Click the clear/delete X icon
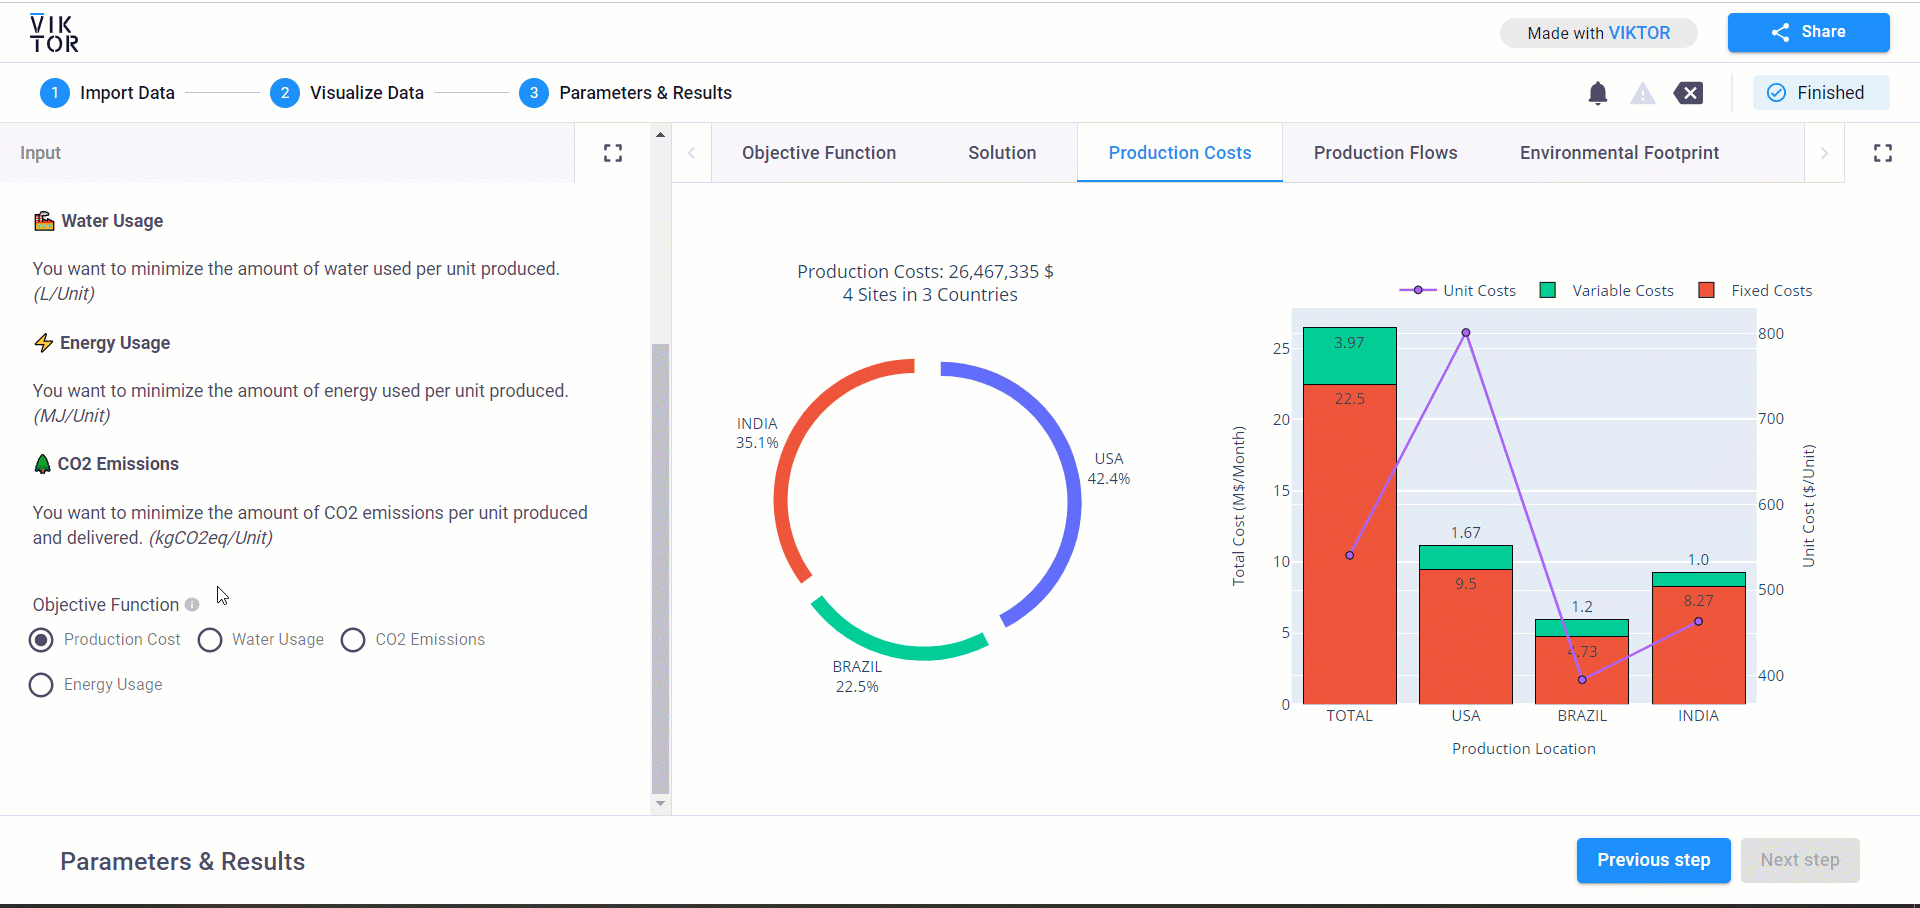Screen dimensions: 1920x908 (1688, 93)
